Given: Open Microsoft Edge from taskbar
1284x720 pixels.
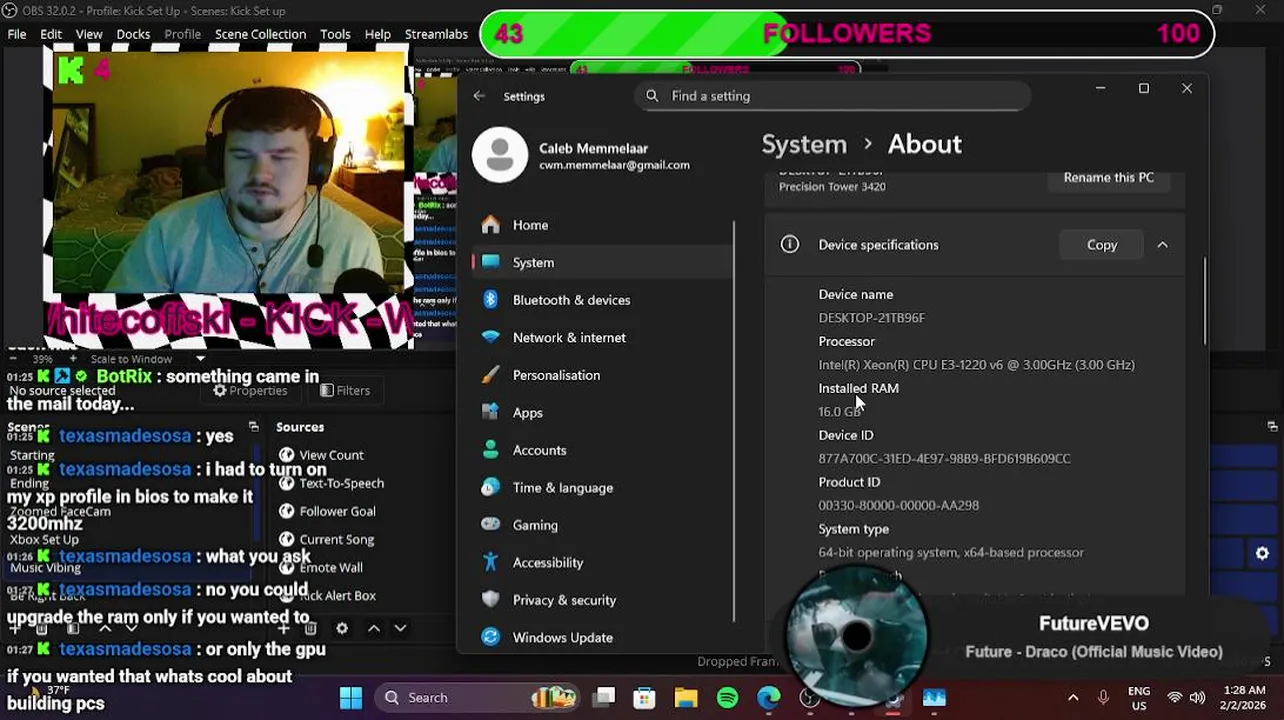Looking at the screenshot, I should point(768,698).
